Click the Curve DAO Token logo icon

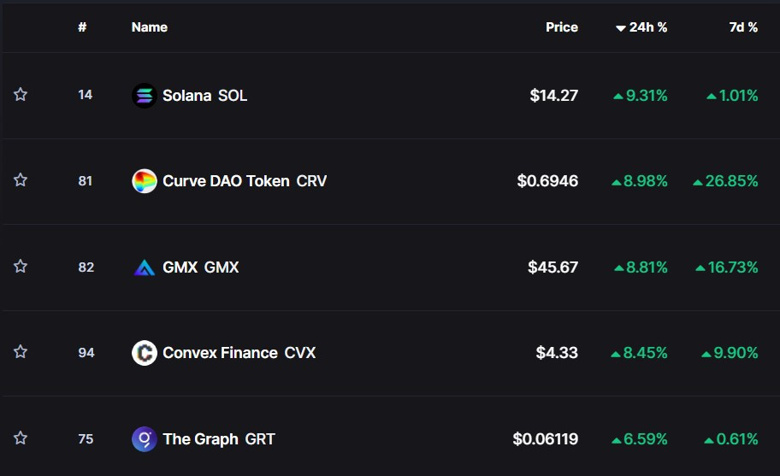pos(144,181)
